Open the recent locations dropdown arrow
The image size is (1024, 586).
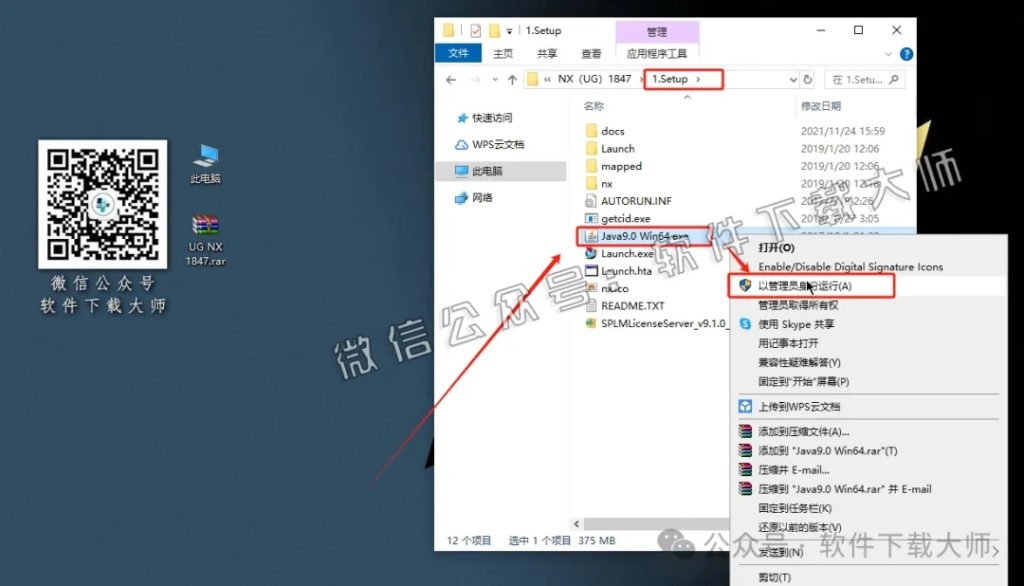495,80
